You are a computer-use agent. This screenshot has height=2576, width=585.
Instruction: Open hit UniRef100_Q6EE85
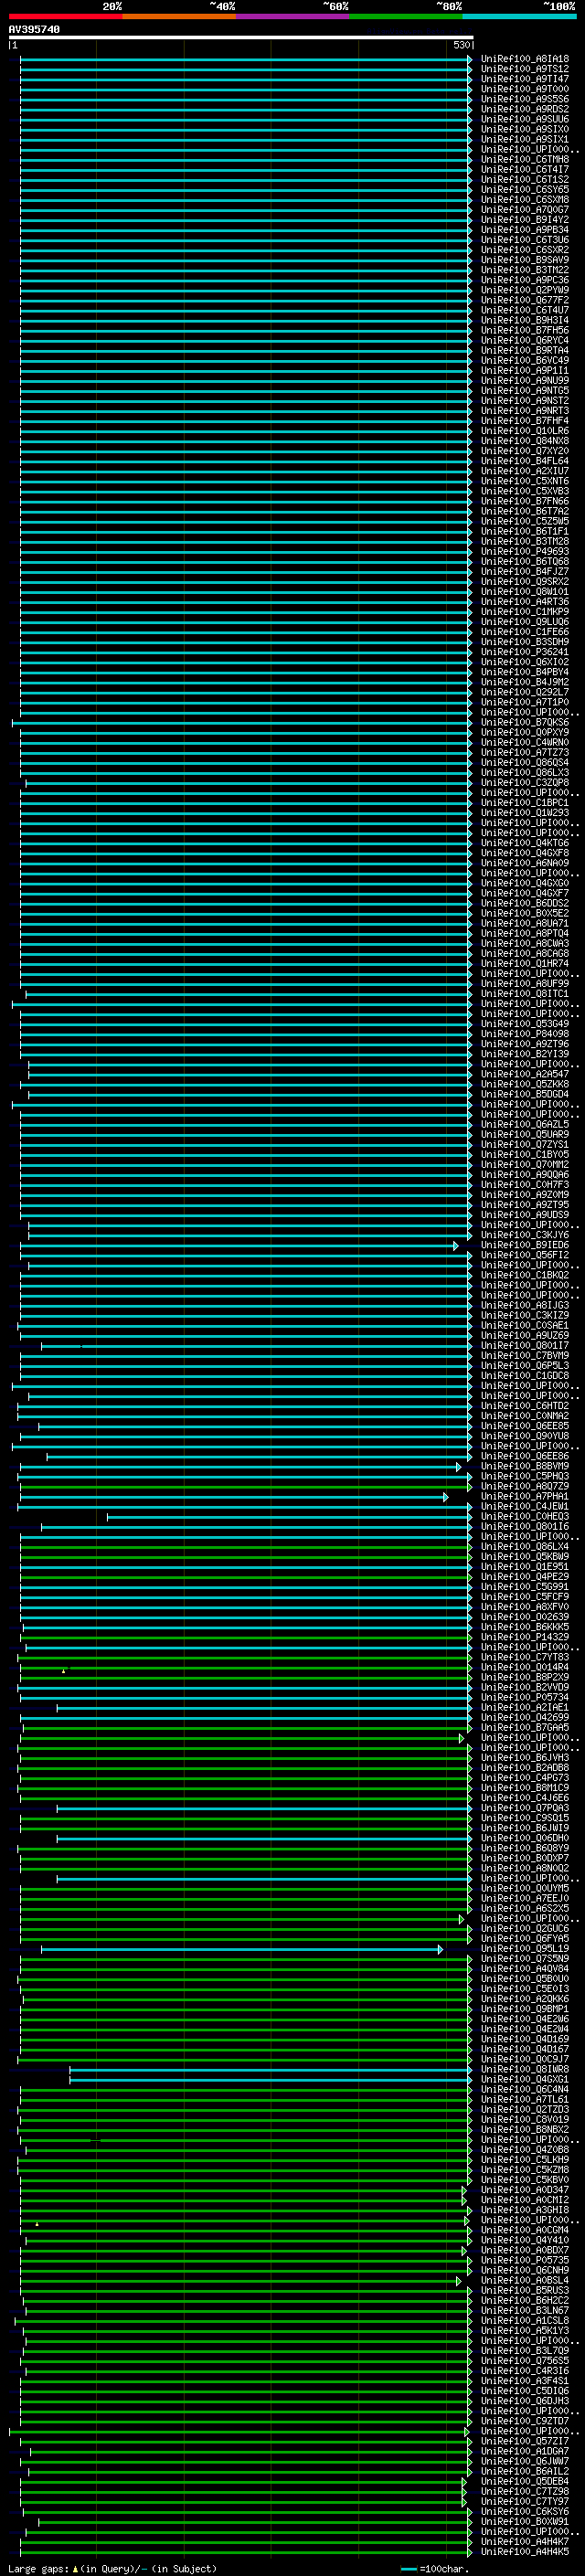[525, 1426]
